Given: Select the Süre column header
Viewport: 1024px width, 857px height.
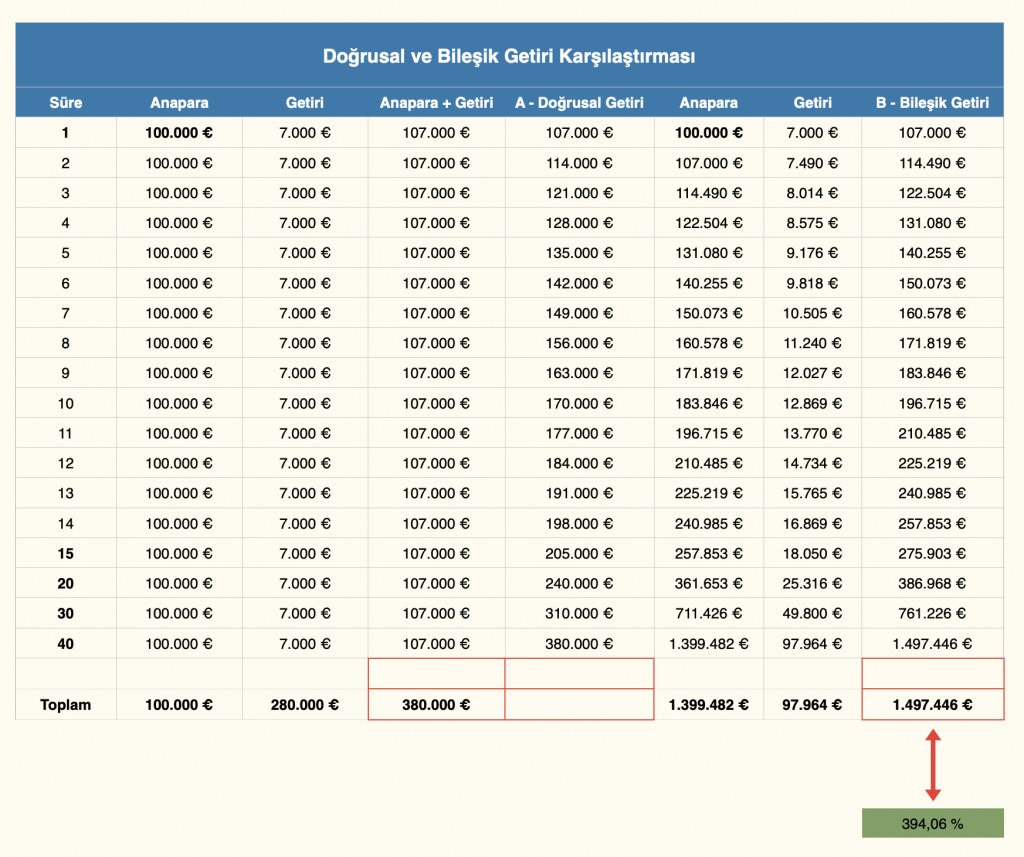Looking at the screenshot, I should coord(66,102).
